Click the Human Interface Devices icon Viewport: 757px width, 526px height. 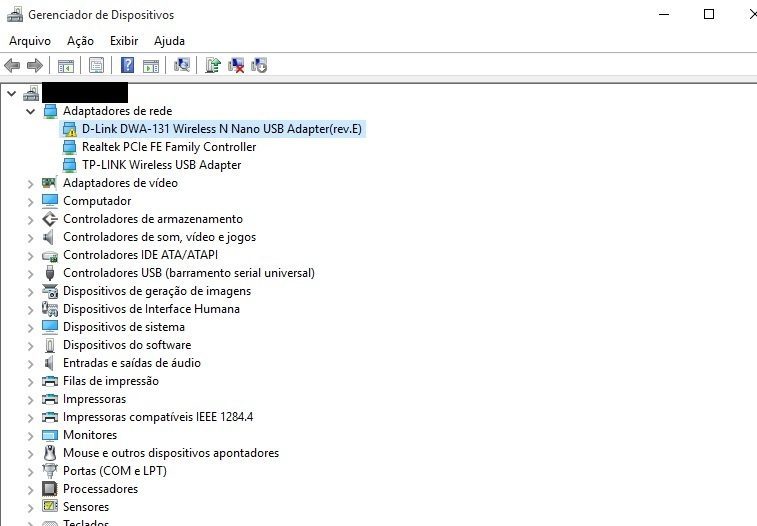click(50, 309)
